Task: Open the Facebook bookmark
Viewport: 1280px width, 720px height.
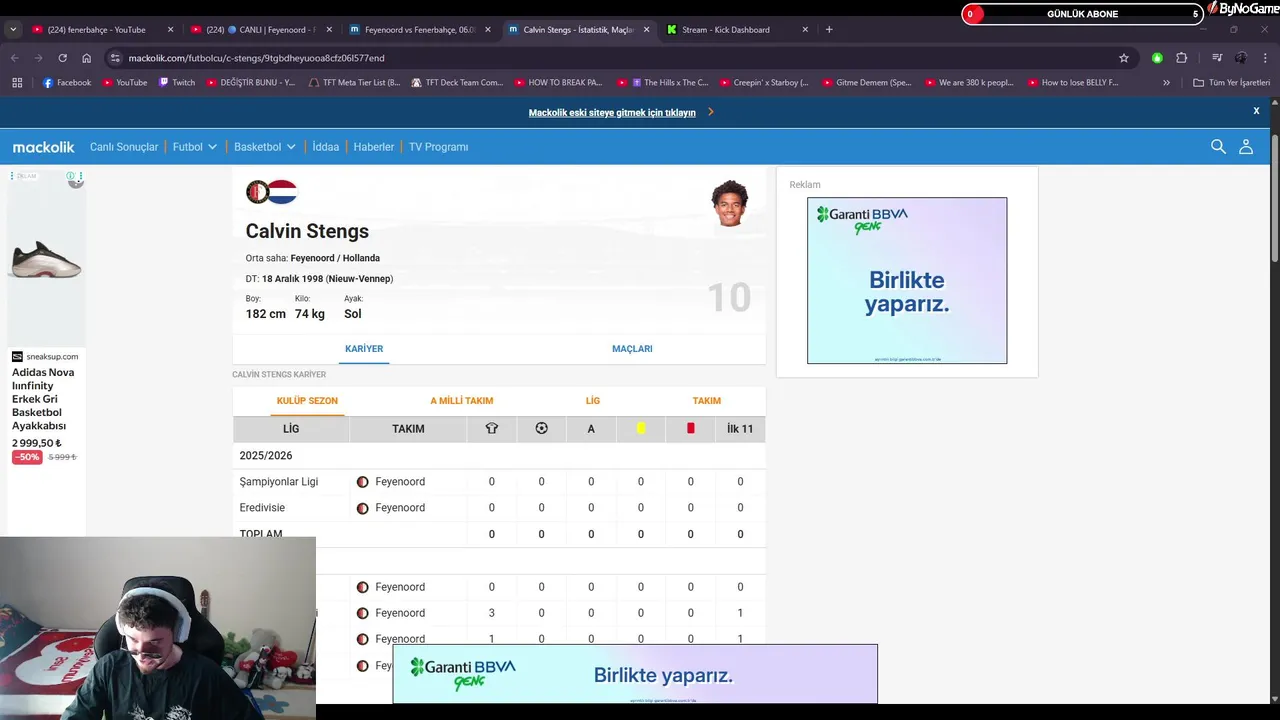Action: (66, 83)
